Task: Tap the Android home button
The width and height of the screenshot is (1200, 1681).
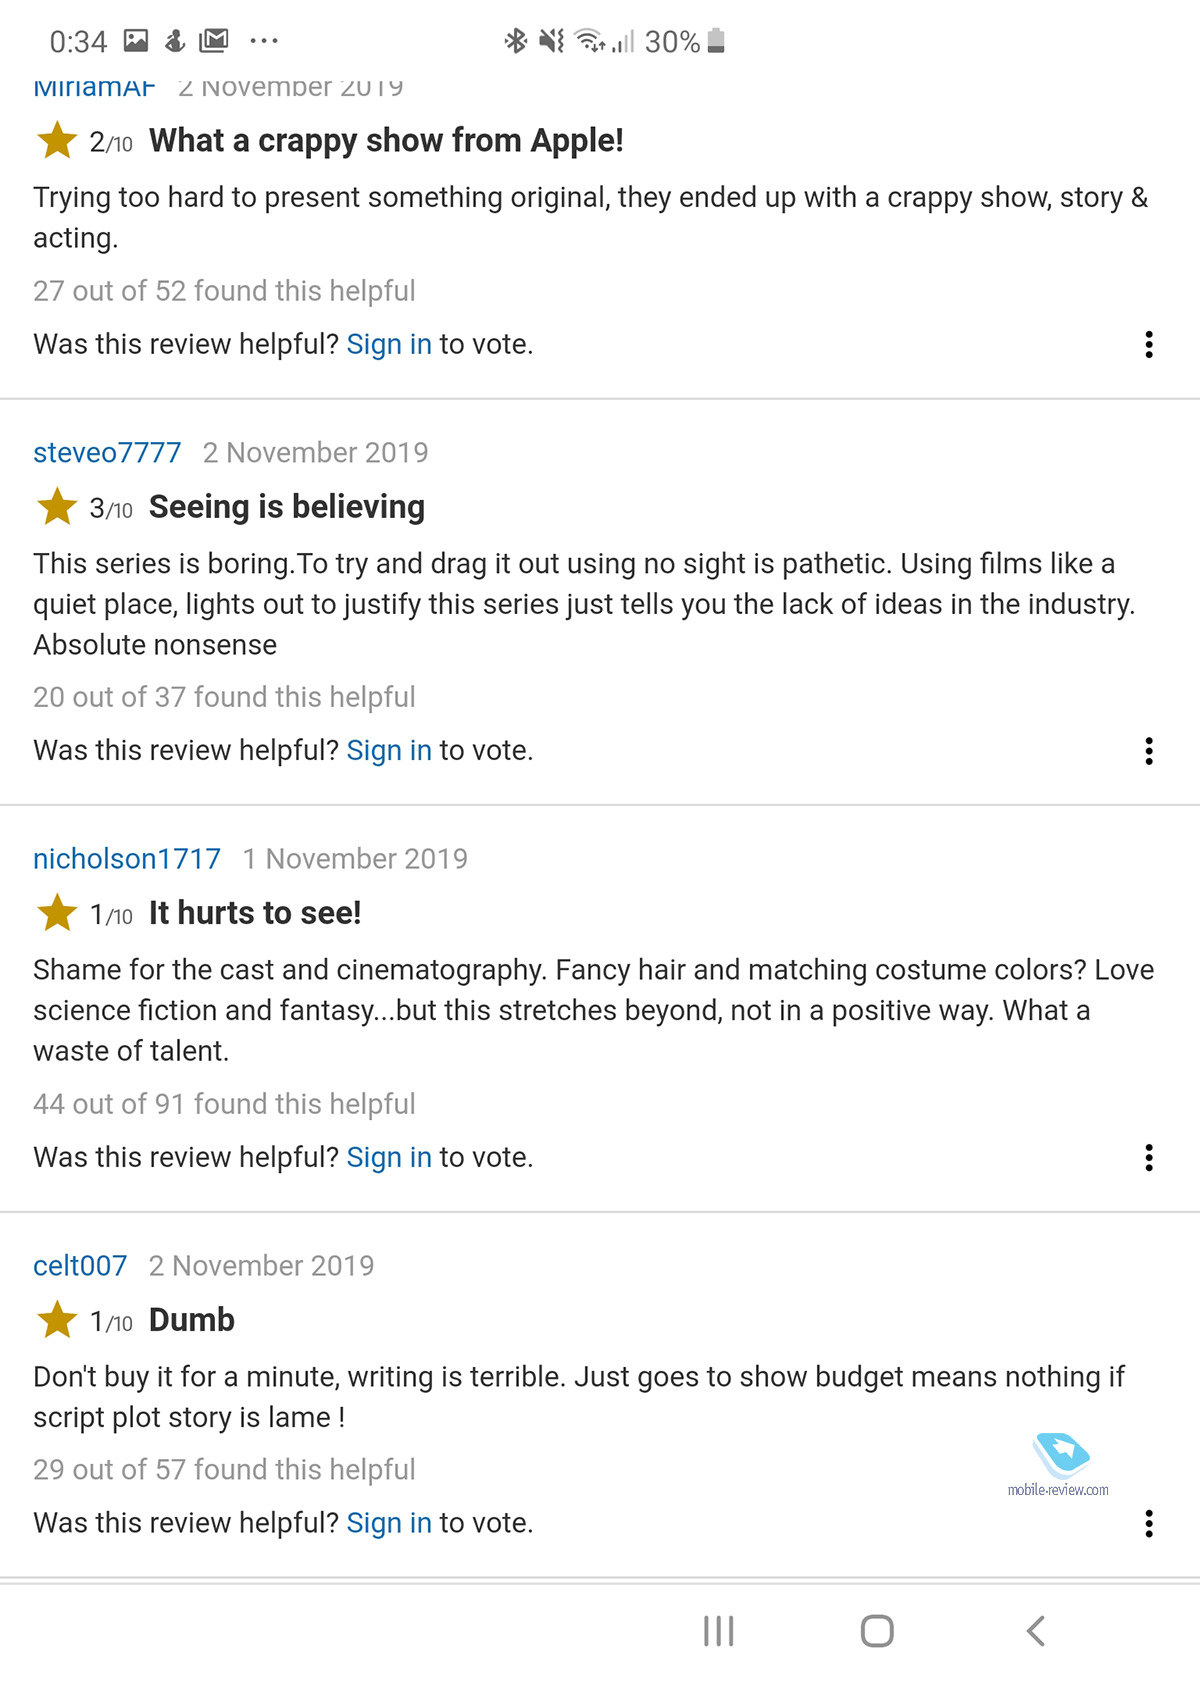Action: coord(877,1631)
